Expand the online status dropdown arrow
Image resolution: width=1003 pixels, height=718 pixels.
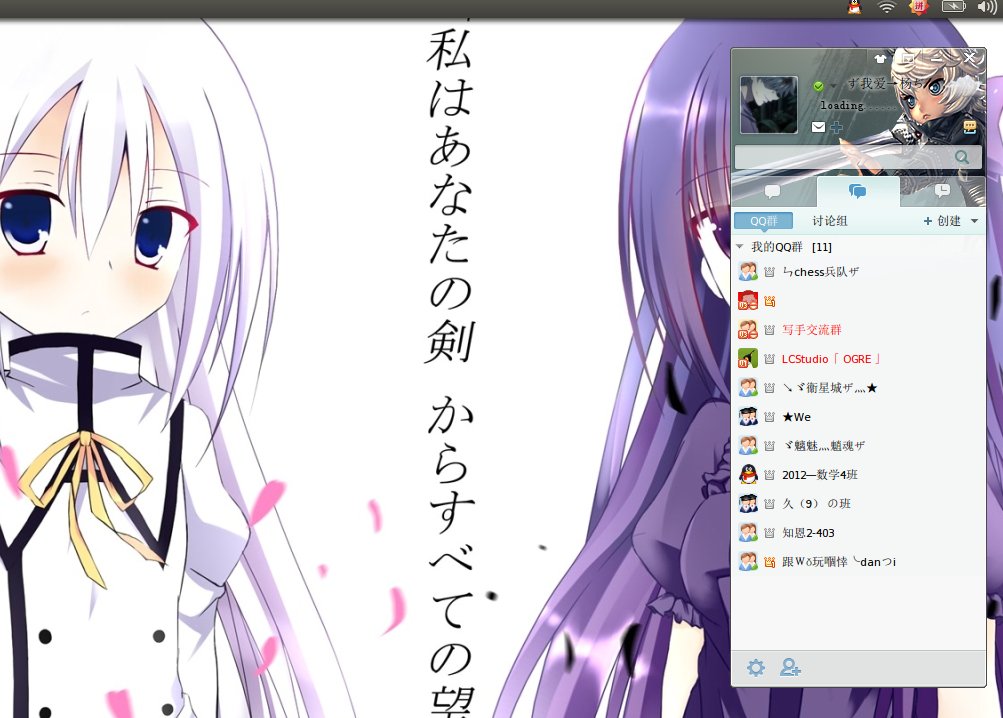click(x=833, y=86)
